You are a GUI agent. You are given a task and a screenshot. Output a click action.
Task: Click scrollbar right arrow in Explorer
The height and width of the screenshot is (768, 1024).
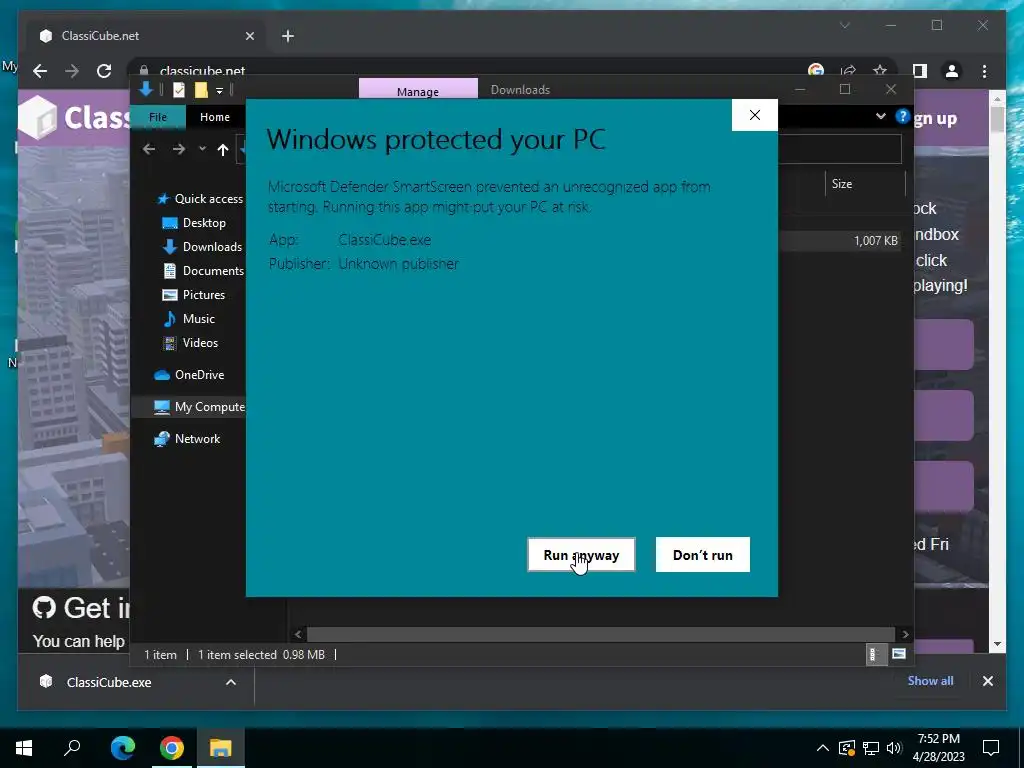(905, 634)
